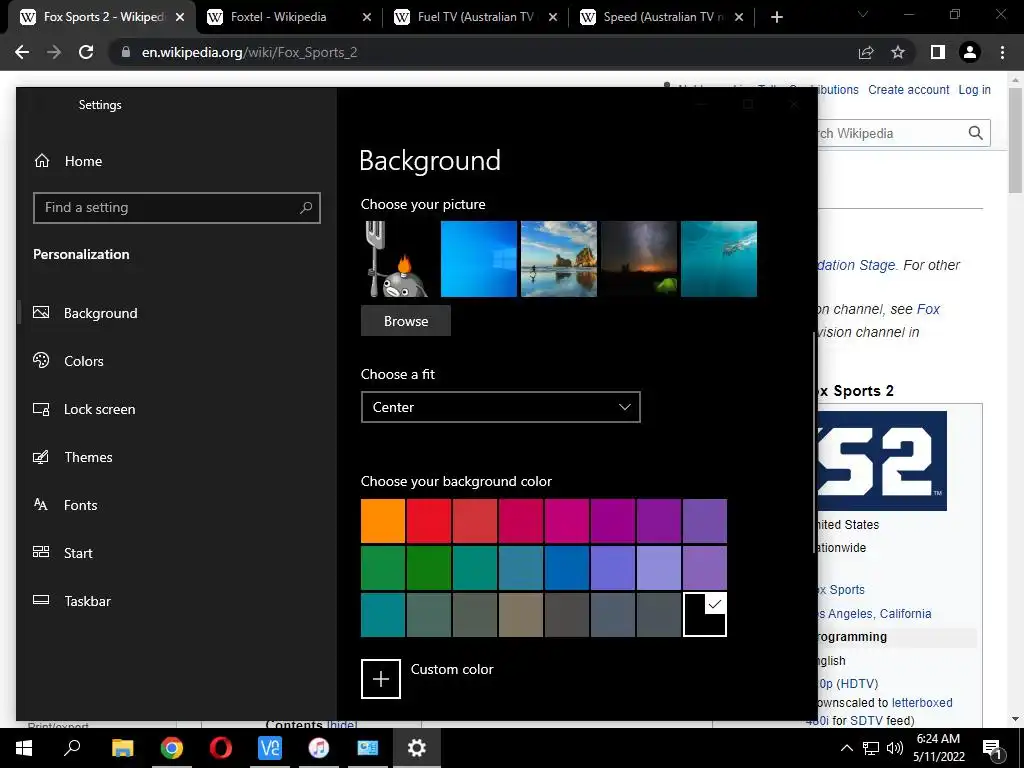Pick the orange background color swatch
Viewport: 1024px width, 768px height.
click(383, 521)
